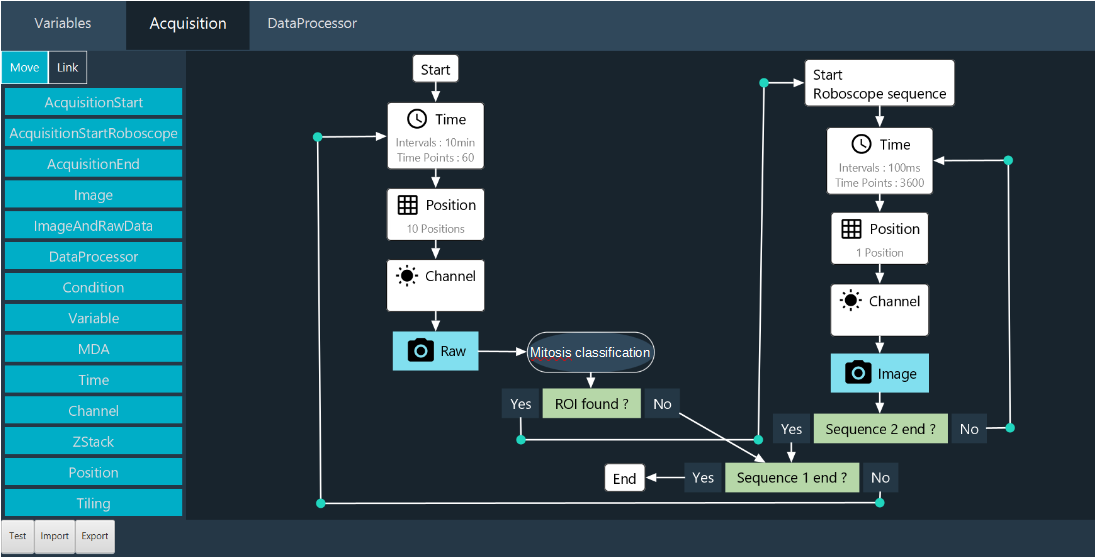This screenshot has width=1095, height=557.
Task: Click Yes branch of Sequence 2 end
Action: 791,429
